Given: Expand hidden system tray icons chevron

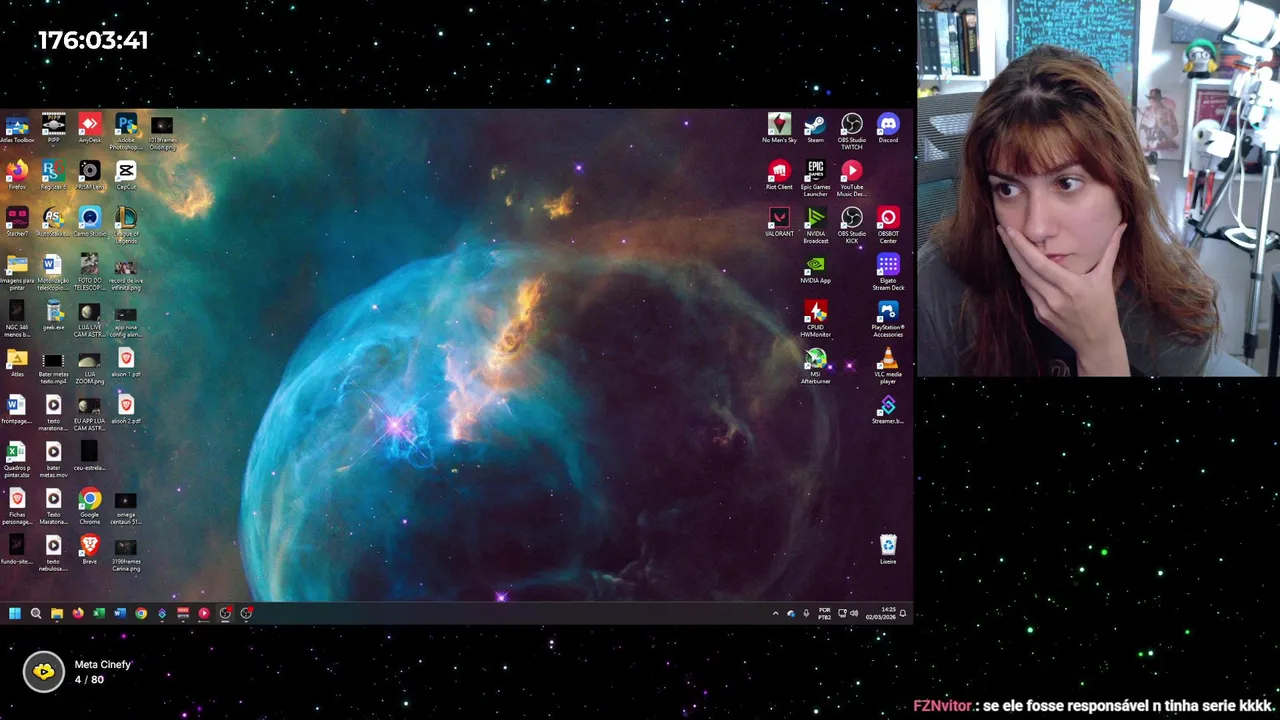Looking at the screenshot, I should coord(775,613).
